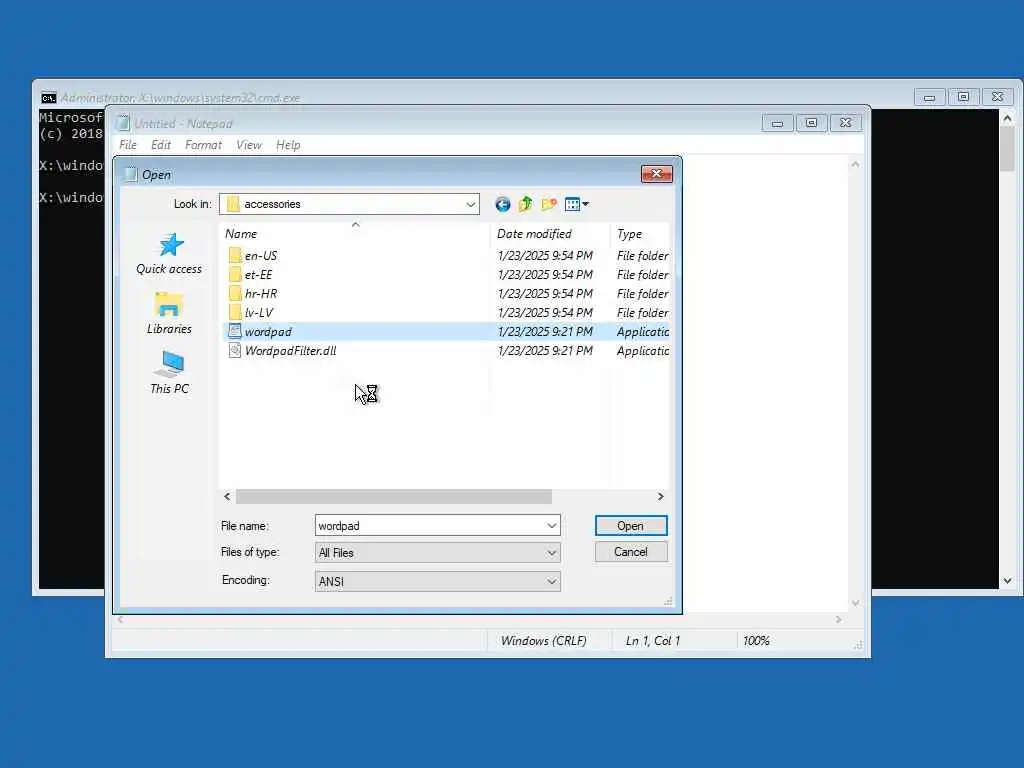Select the lv-LV folder icon
Screen dimensions: 1024x768
click(235, 312)
